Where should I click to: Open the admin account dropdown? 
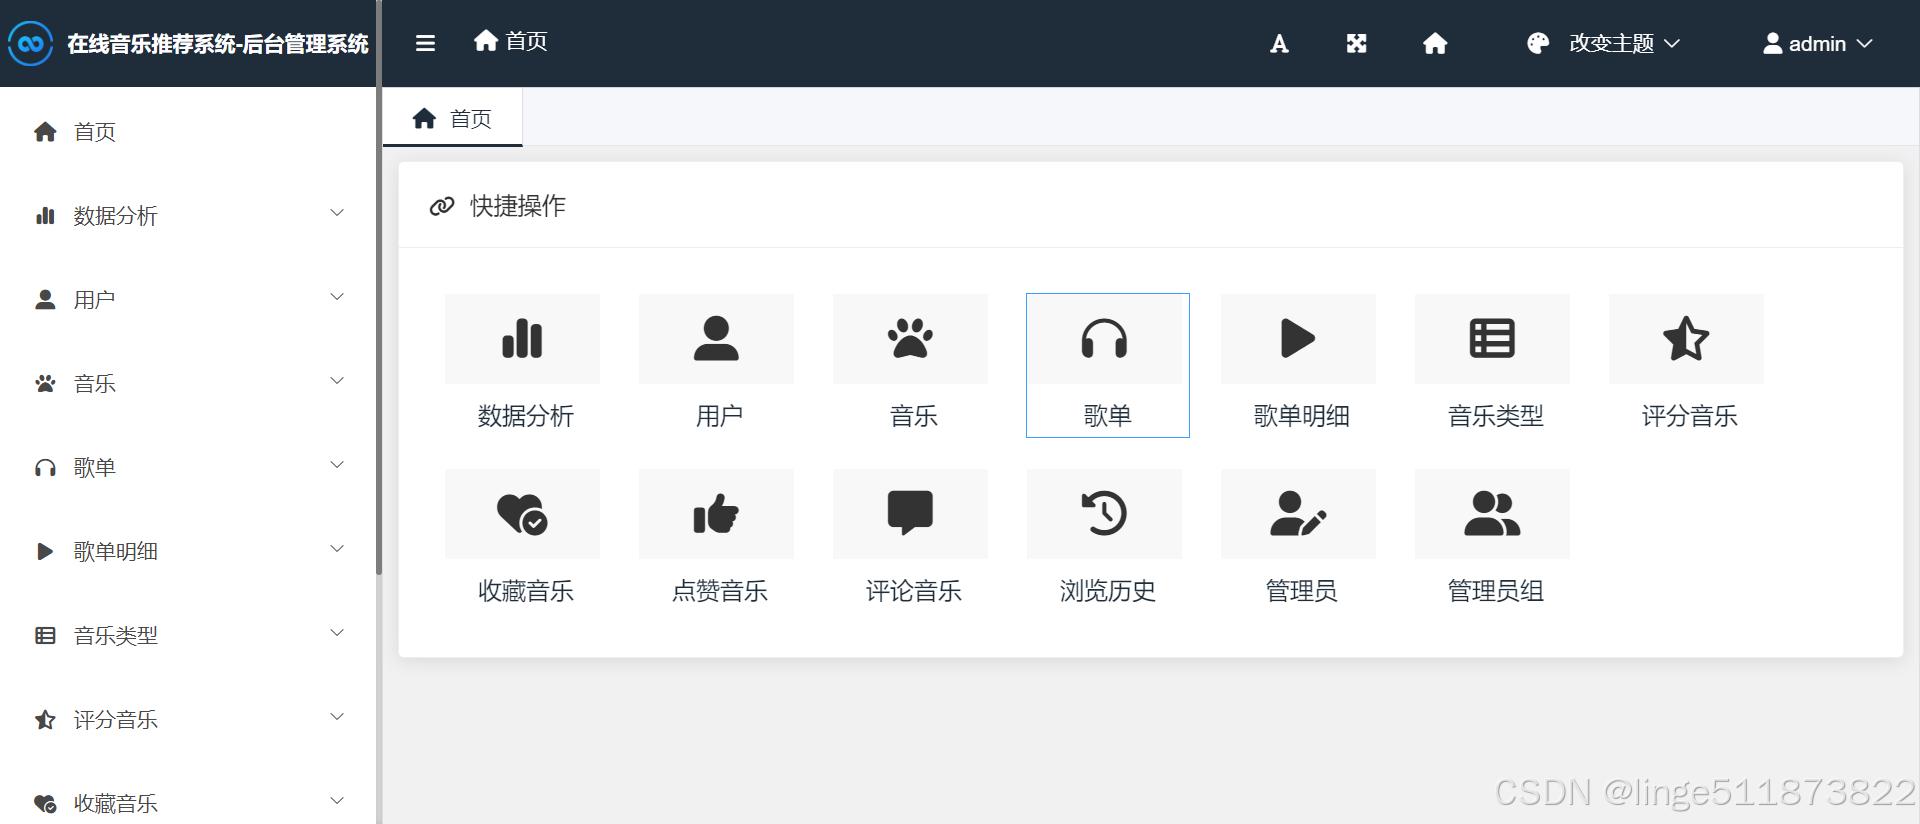point(1817,43)
